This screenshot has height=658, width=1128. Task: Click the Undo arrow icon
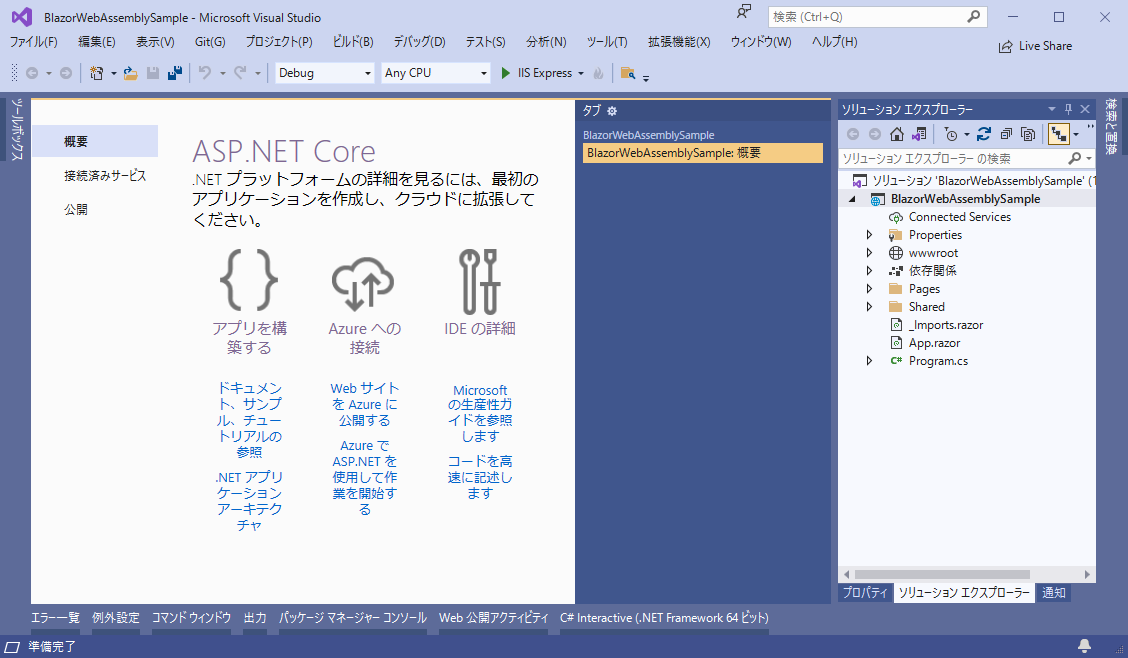pyautogui.click(x=205, y=73)
